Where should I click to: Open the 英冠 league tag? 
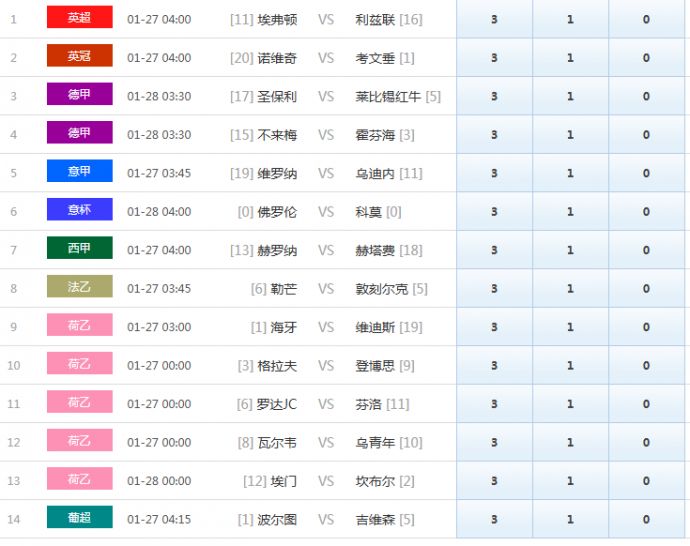[79, 57]
